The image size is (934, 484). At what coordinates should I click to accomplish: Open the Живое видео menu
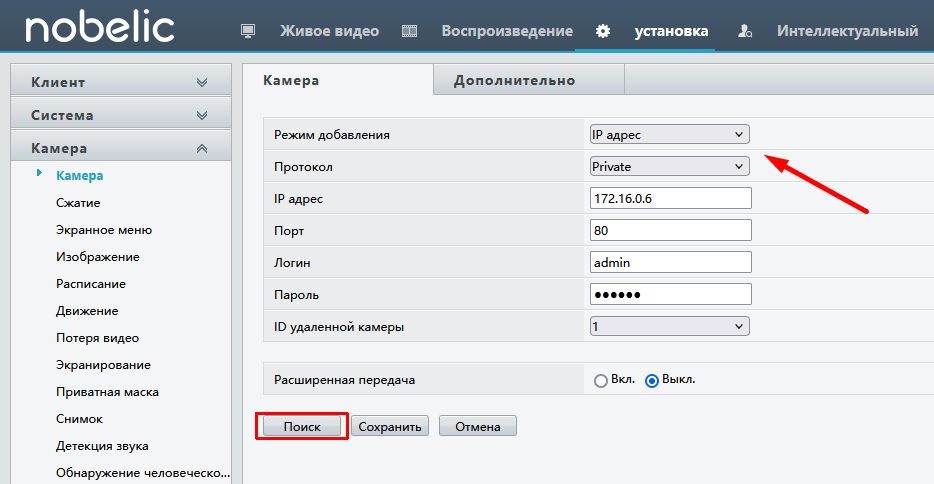pos(329,31)
